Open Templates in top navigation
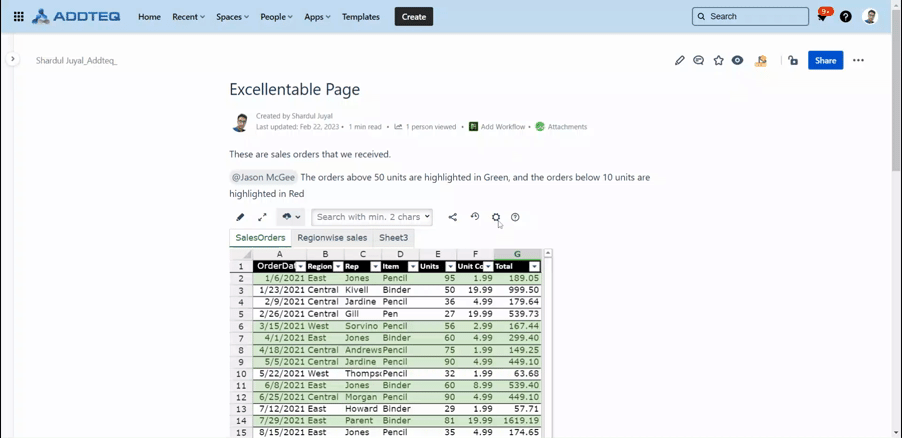Image resolution: width=902 pixels, height=438 pixels. [361, 17]
